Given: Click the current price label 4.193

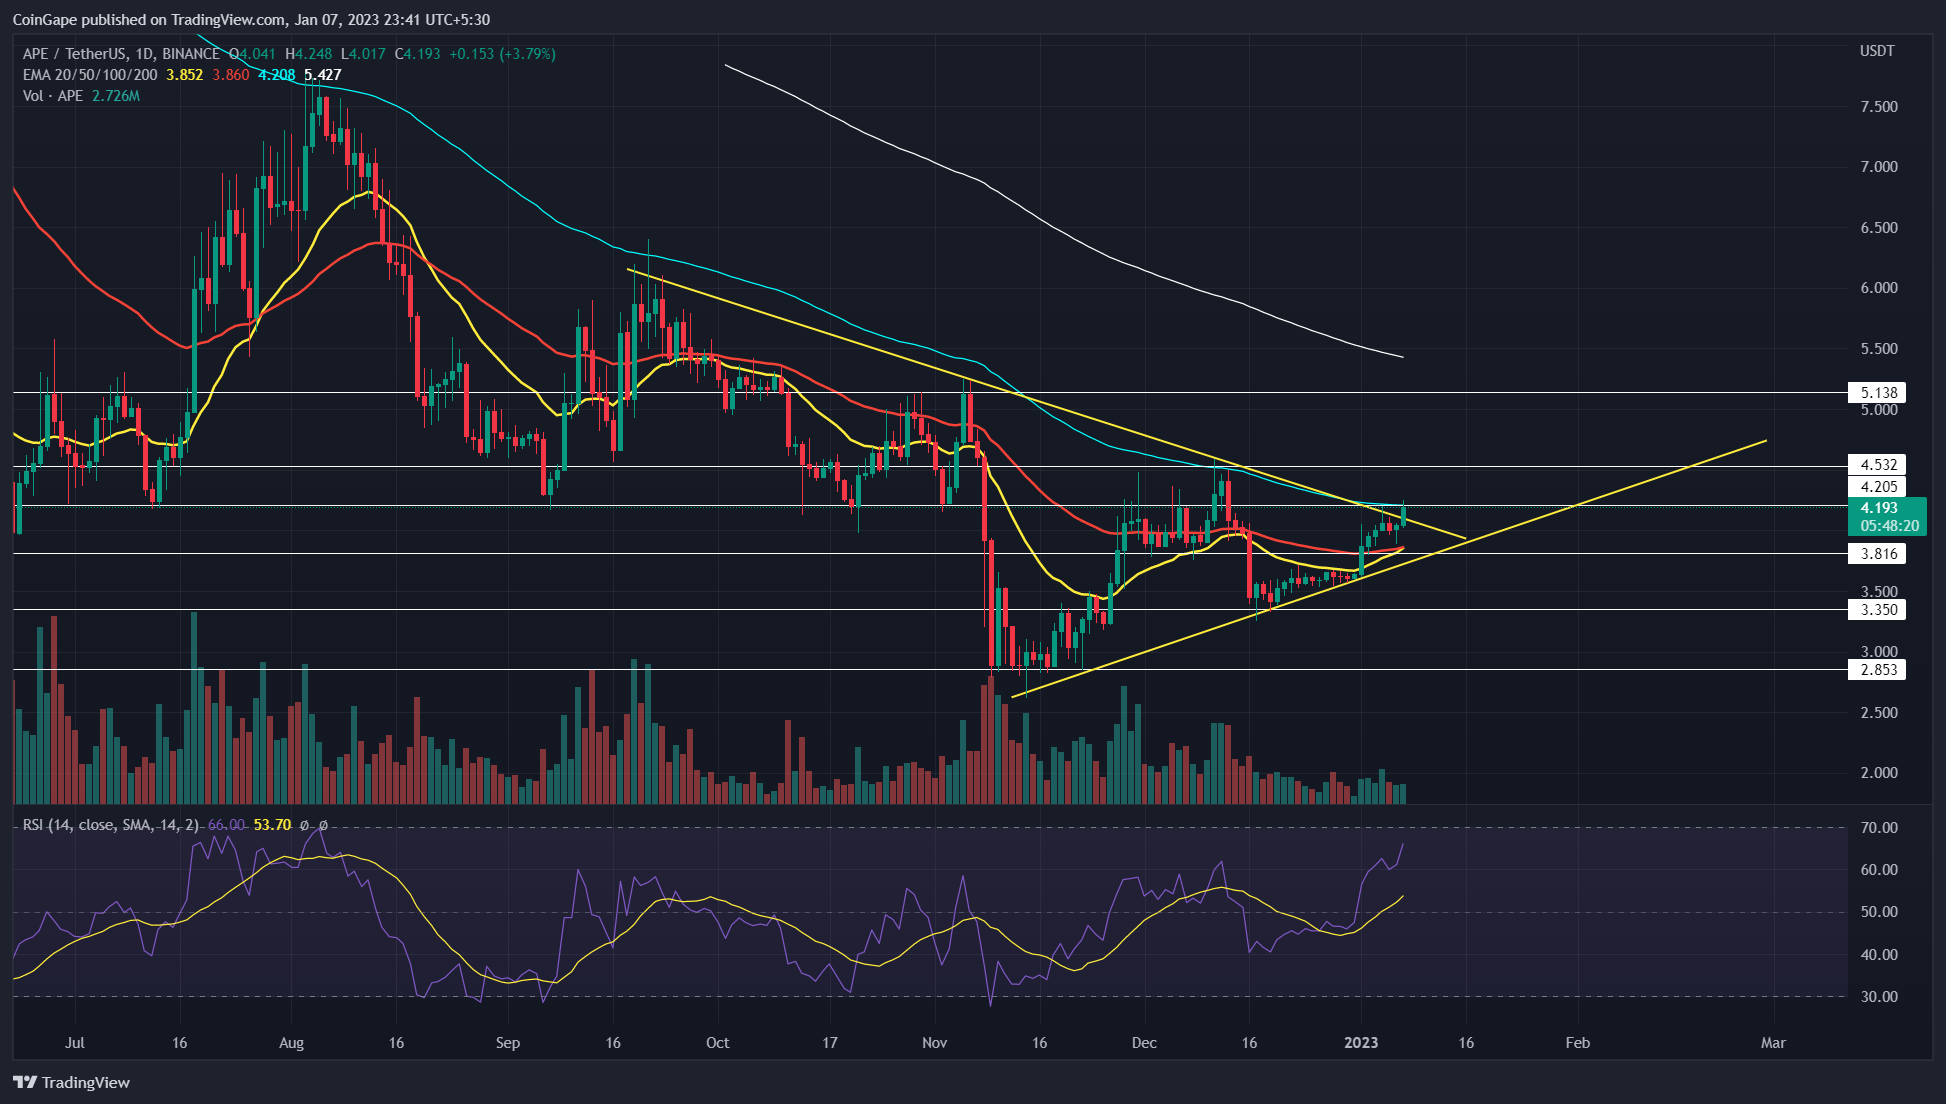Looking at the screenshot, I should pyautogui.click(x=1877, y=508).
